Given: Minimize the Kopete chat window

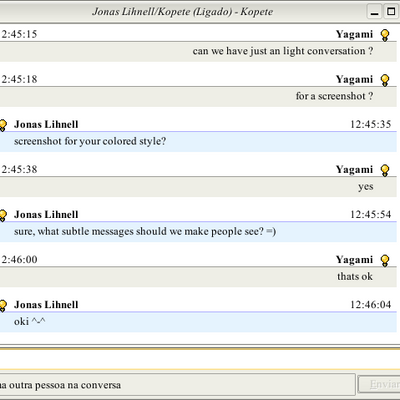Looking at the screenshot, I should point(375,12).
